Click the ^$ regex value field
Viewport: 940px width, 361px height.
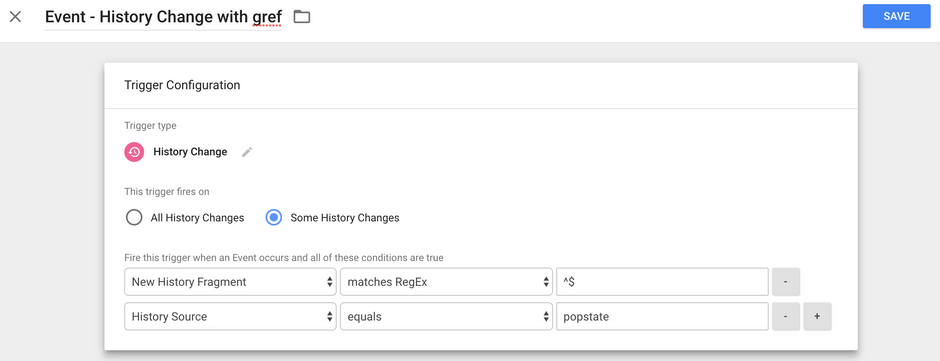tap(662, 282)
